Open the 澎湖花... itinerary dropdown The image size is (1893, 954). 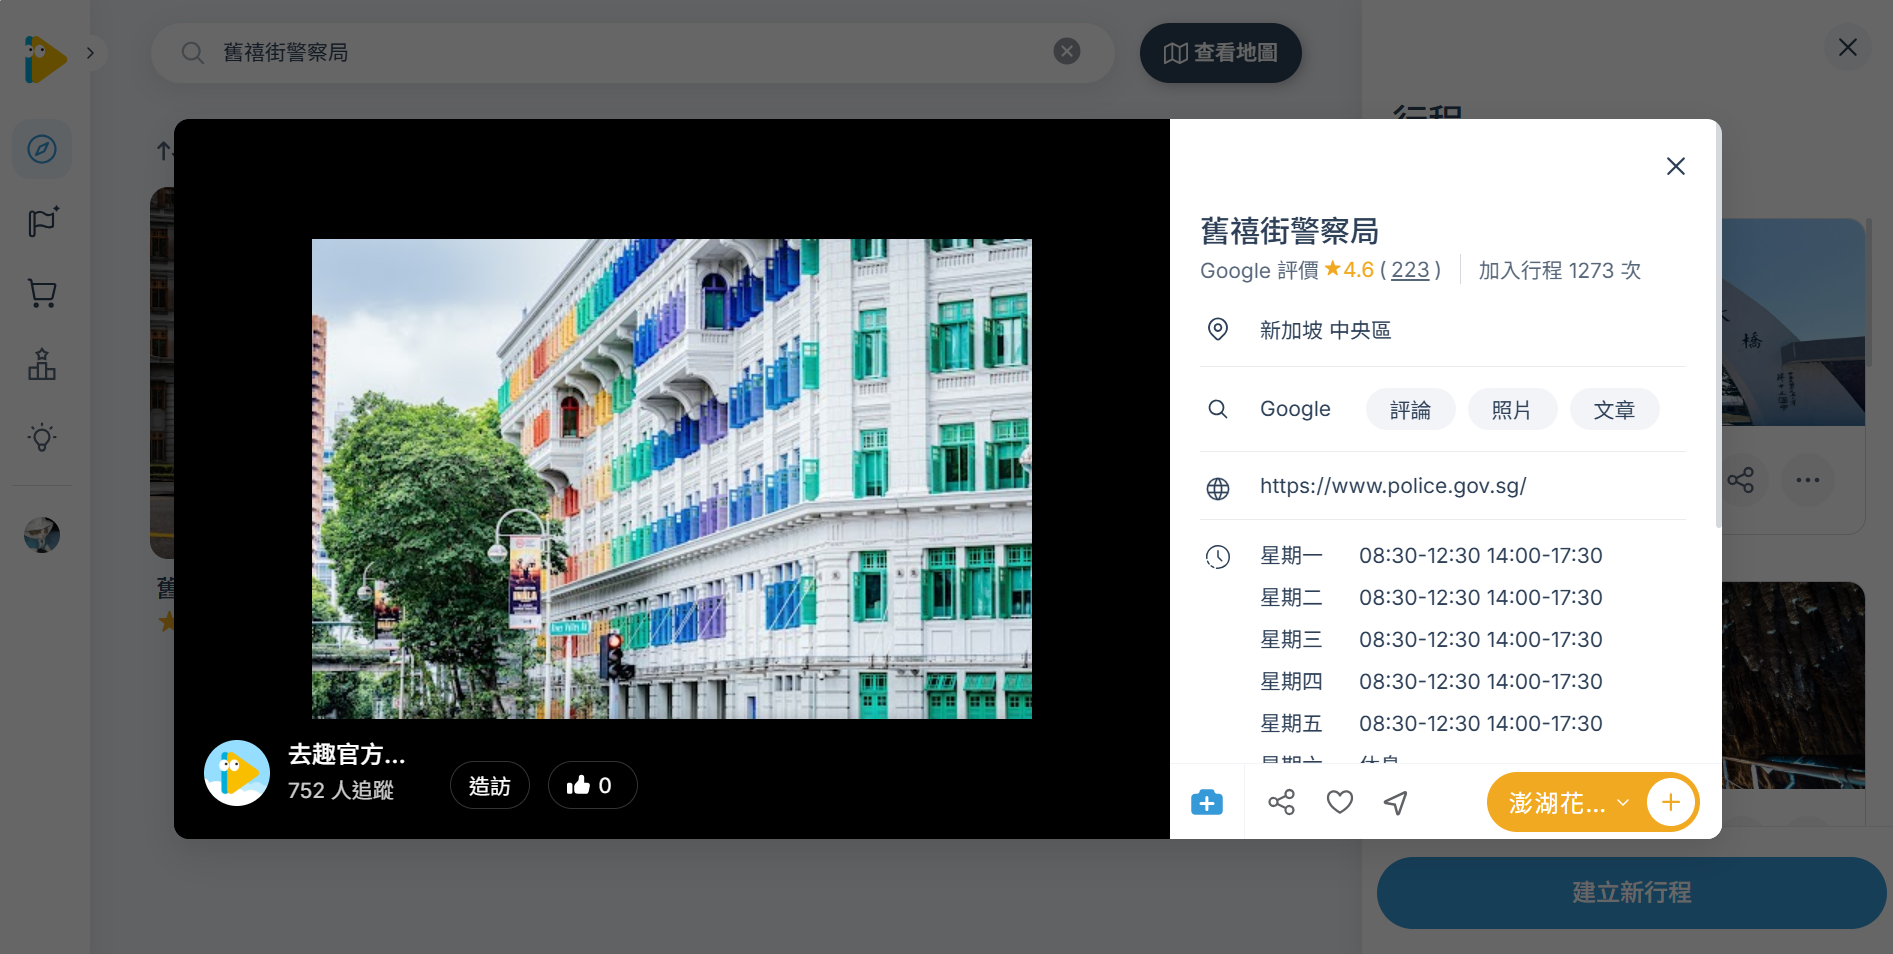pos(1568,803)
